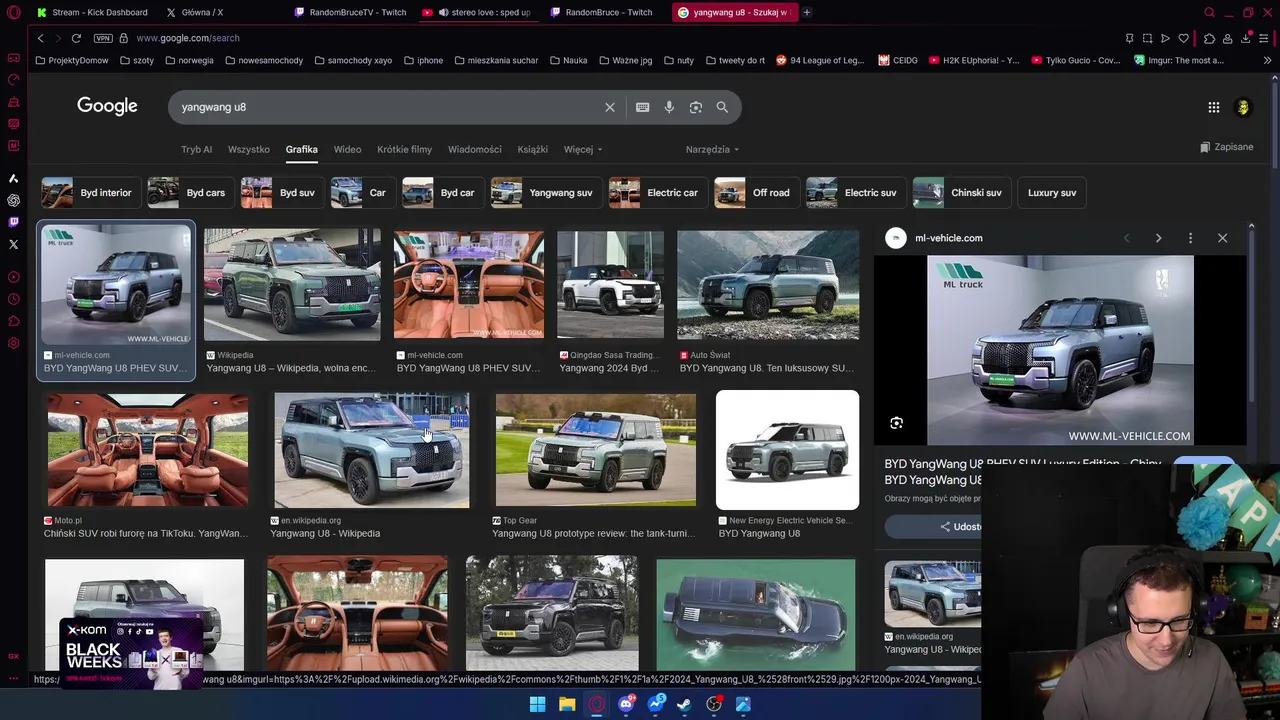Open ChatGPT in the Opera sidebar
Screen dimensions: 1280x720
[13, 200]
